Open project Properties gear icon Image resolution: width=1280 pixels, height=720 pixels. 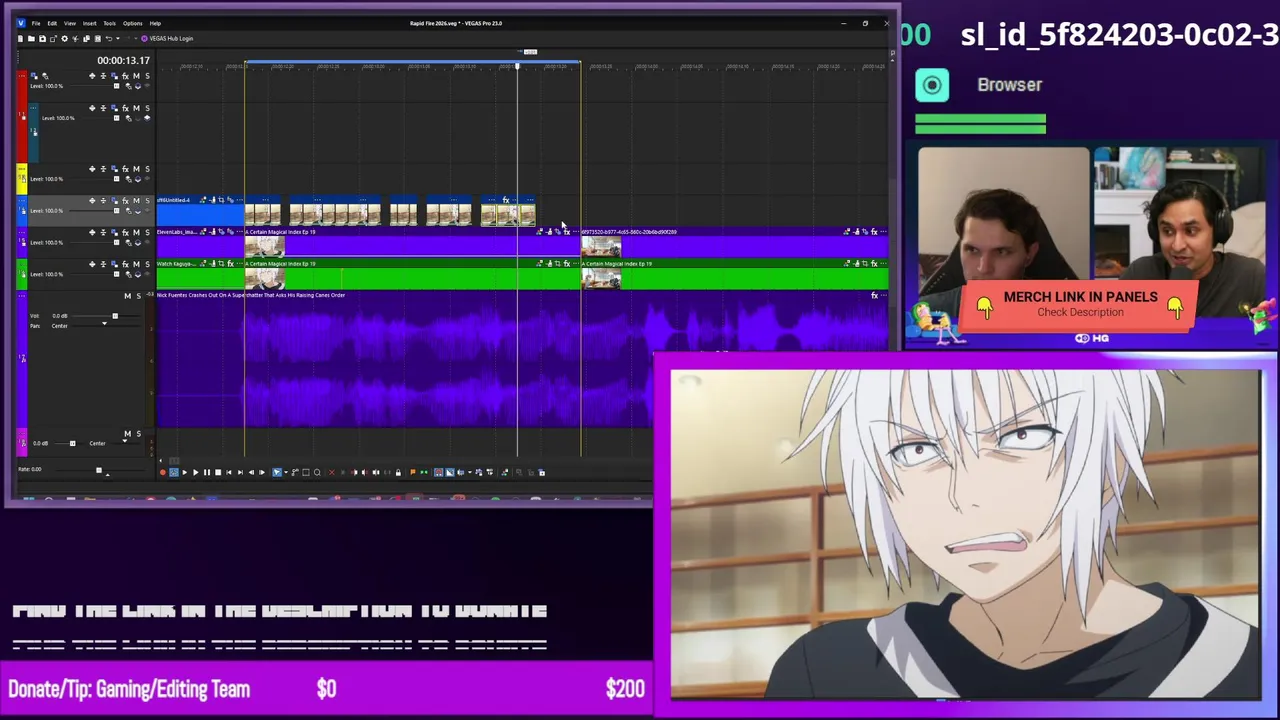click(x=64, y=39)
